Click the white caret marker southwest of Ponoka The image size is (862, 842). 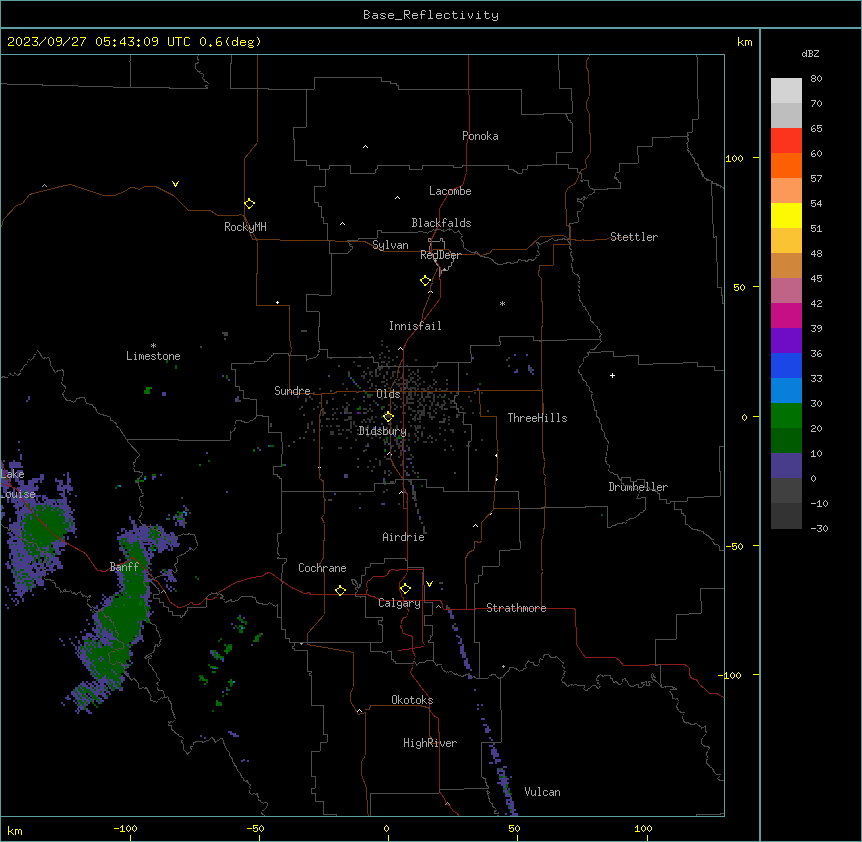[x=366, y=147]
